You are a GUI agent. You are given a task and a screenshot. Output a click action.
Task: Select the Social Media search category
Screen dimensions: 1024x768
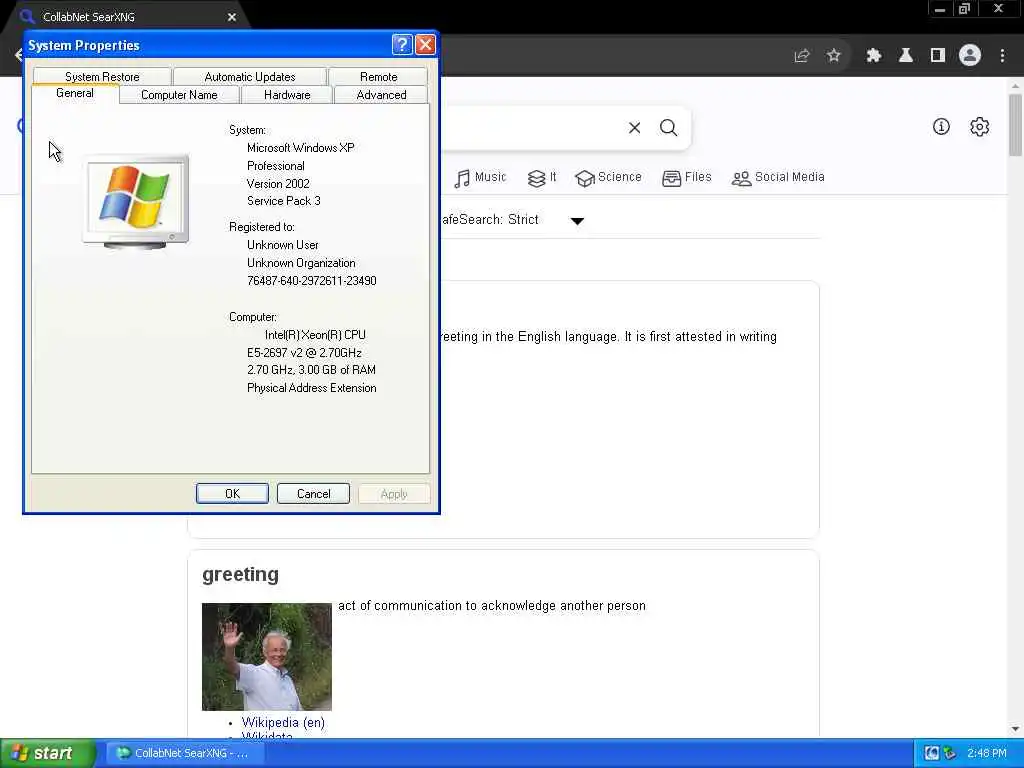point(778,177)
